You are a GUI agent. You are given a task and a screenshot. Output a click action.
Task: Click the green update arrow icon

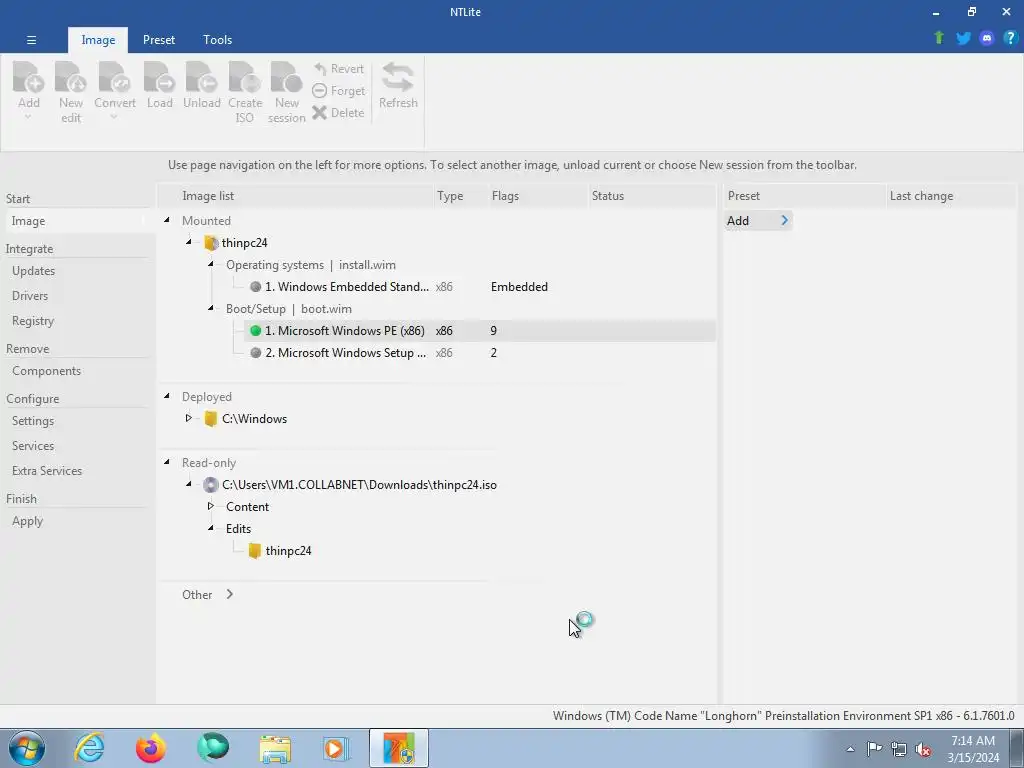(939, 38)
